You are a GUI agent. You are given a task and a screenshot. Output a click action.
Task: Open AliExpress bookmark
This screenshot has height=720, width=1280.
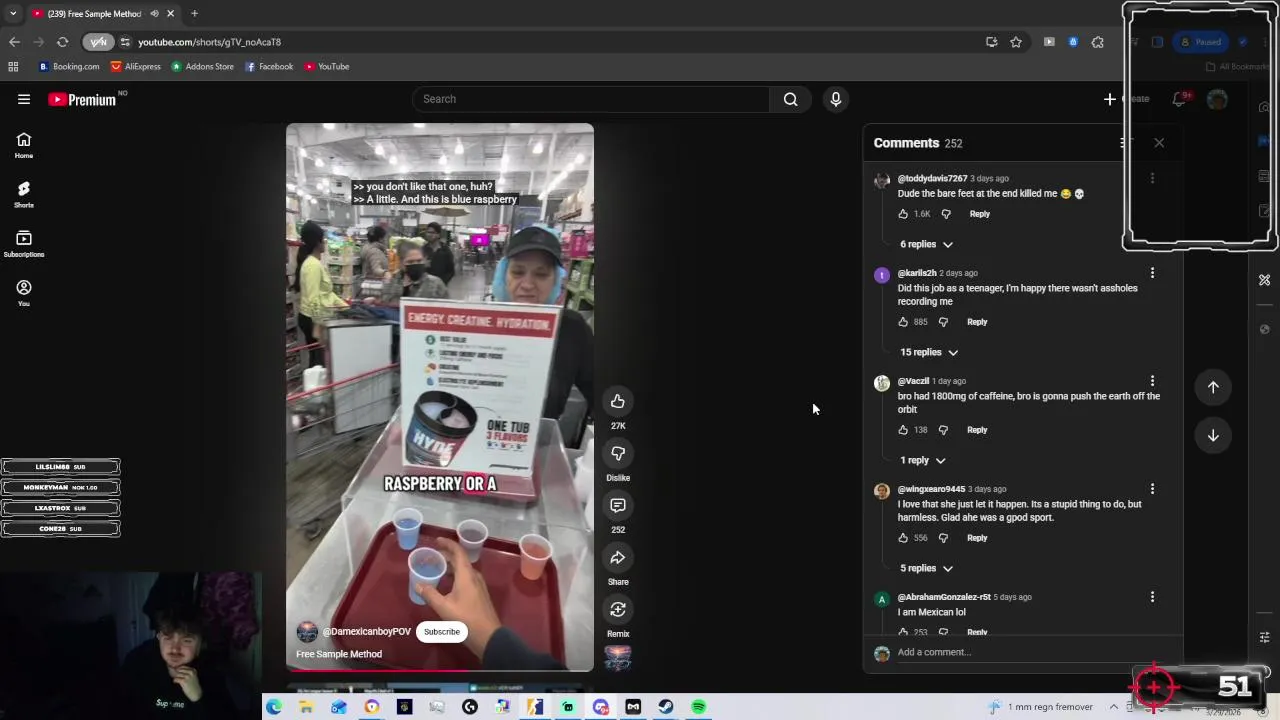(x=136, y=67)
